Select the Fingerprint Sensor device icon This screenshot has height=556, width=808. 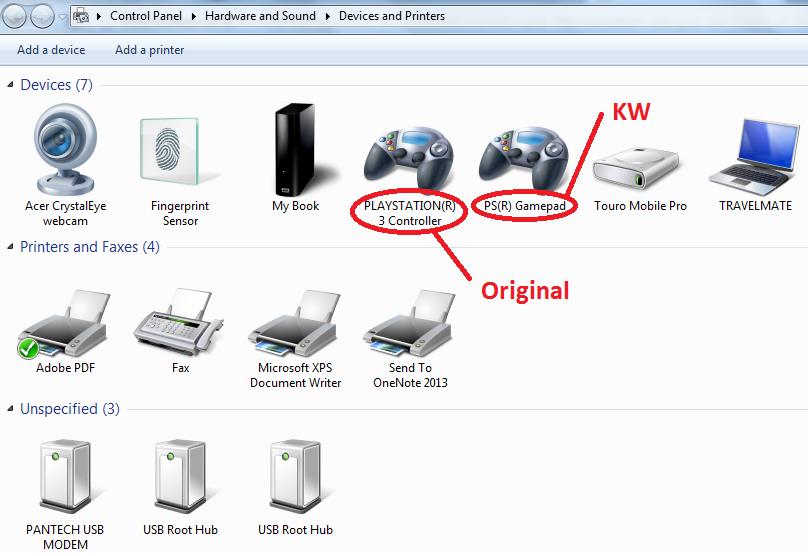[x=170, y=151]
